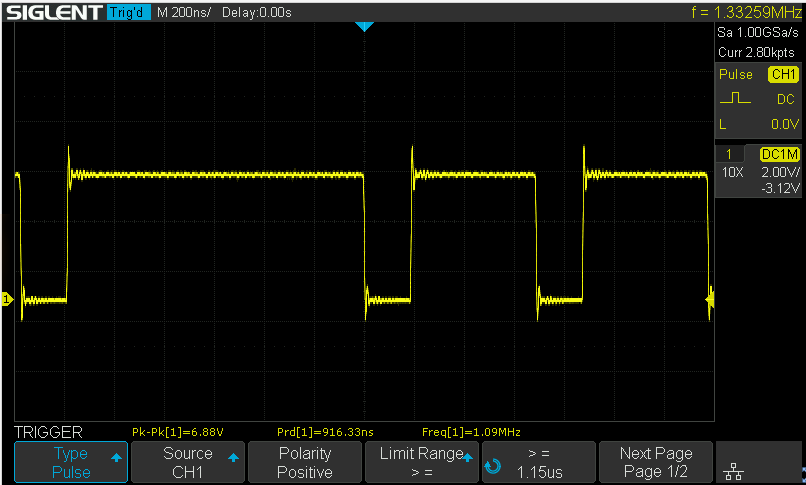Screen dimensions: 806x485
Task: Toggle Polarity Positive setting
Action: (305, 463)
